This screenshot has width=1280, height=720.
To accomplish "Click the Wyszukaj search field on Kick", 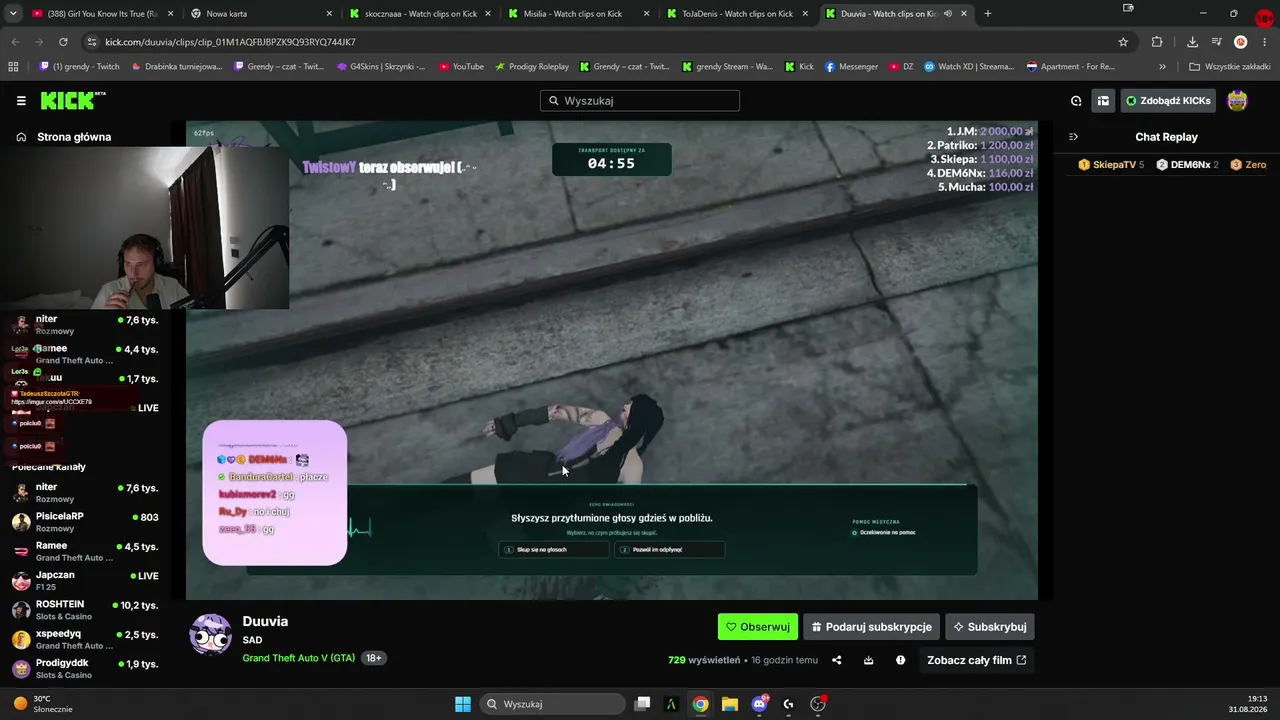I will 640,100.
